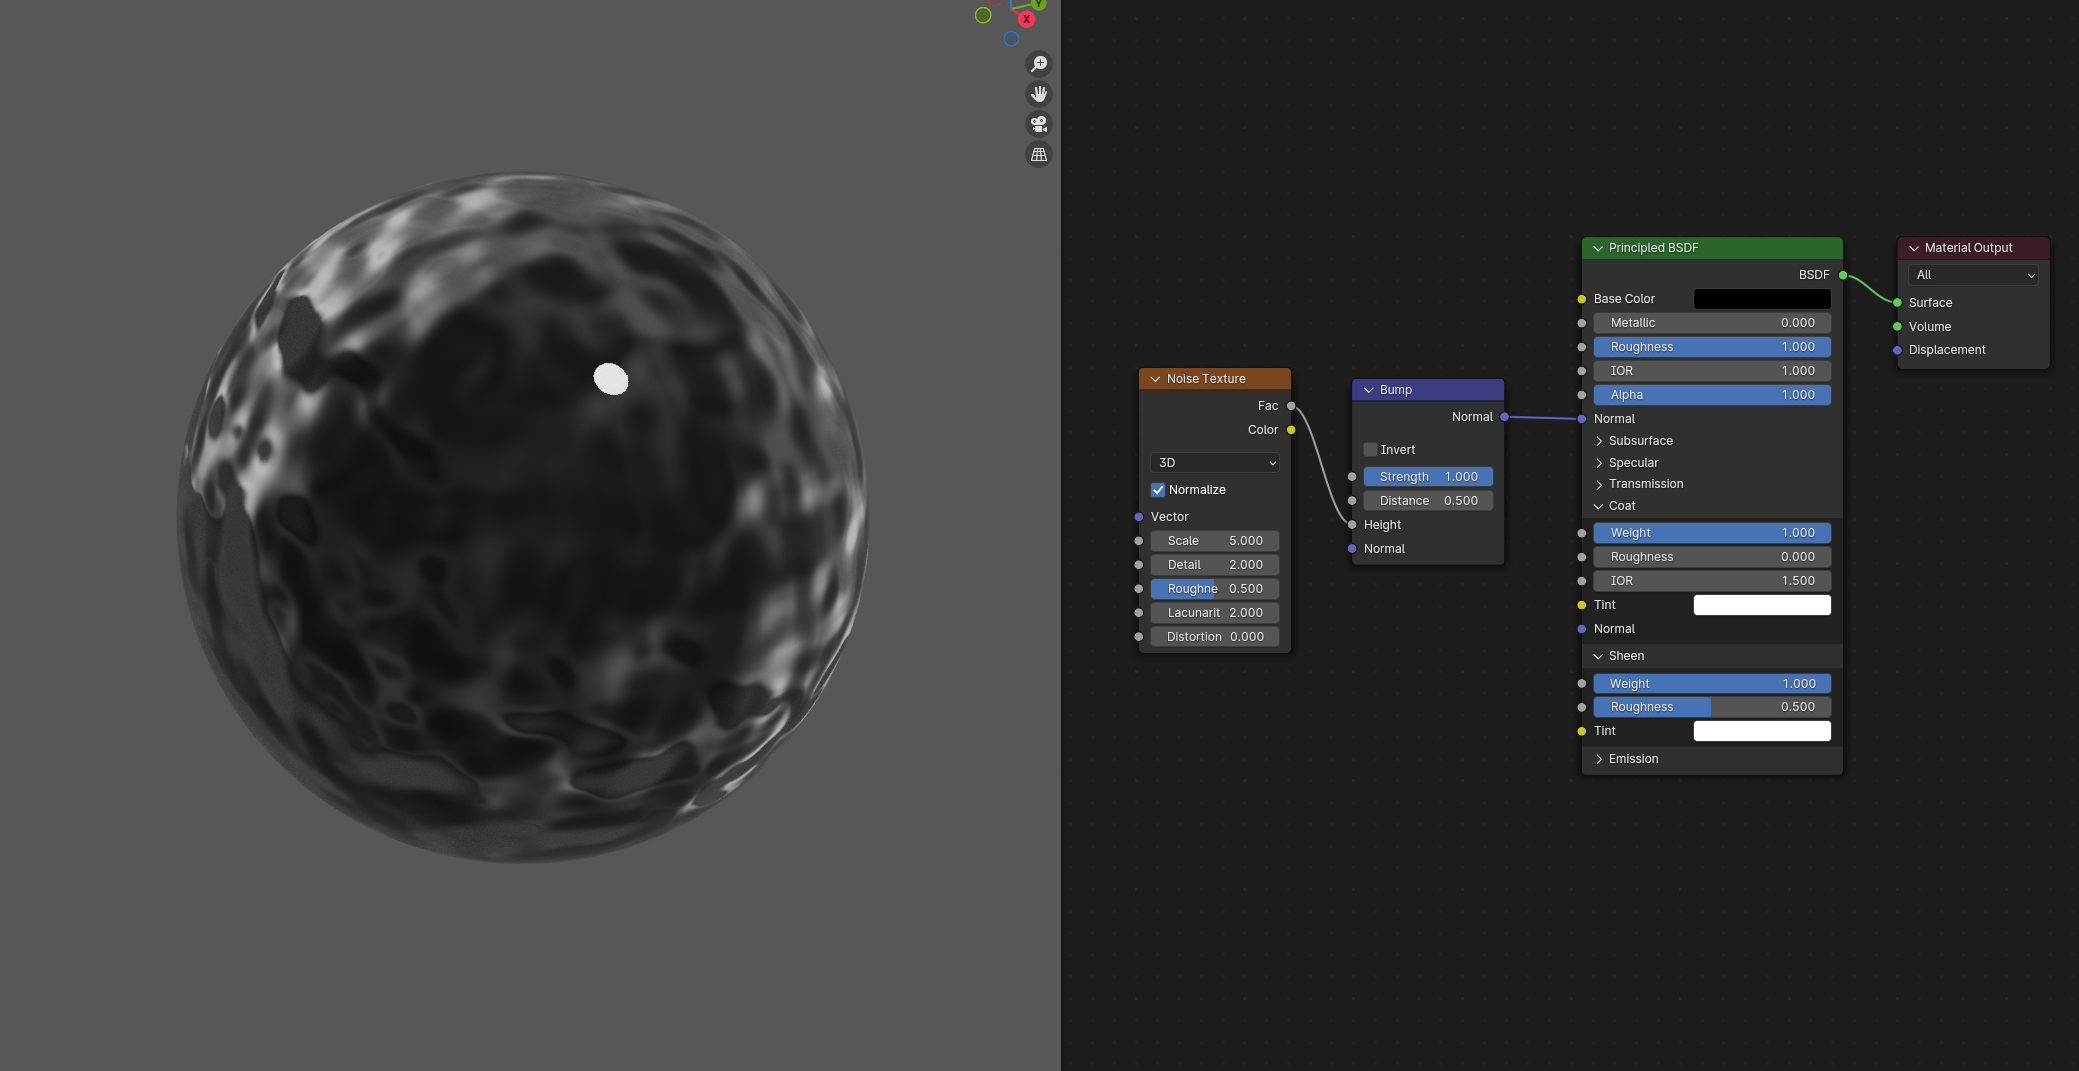
Task: Click the Fac output socket on Noise Texture
Action: pos(1291,406)
